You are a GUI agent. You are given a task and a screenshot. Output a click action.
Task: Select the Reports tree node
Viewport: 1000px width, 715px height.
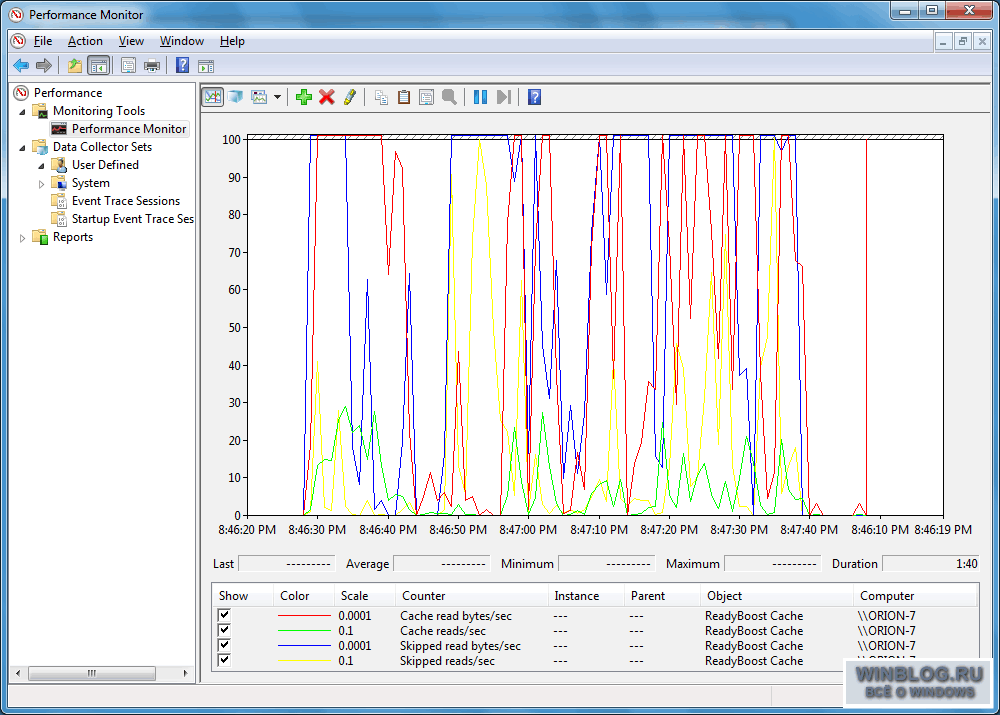point(73,237)
